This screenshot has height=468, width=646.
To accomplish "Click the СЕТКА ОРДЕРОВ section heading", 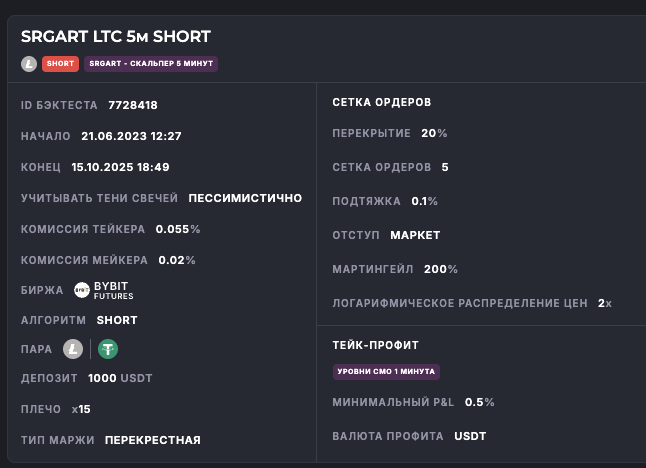I will click(382, 102).
